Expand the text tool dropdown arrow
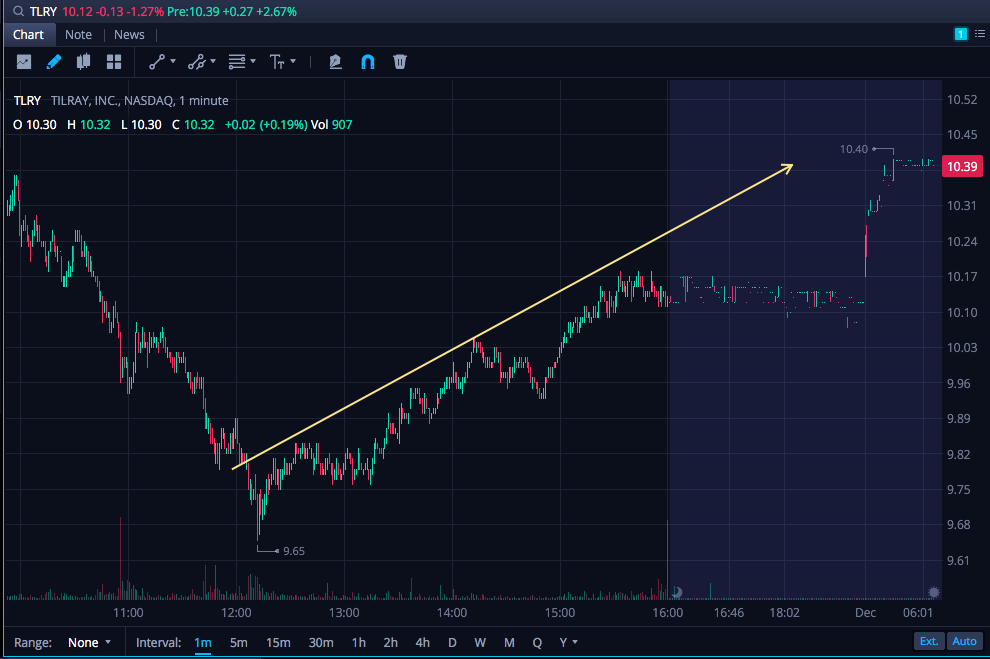Viewport: 990px width, 659px height. (293, 61)
